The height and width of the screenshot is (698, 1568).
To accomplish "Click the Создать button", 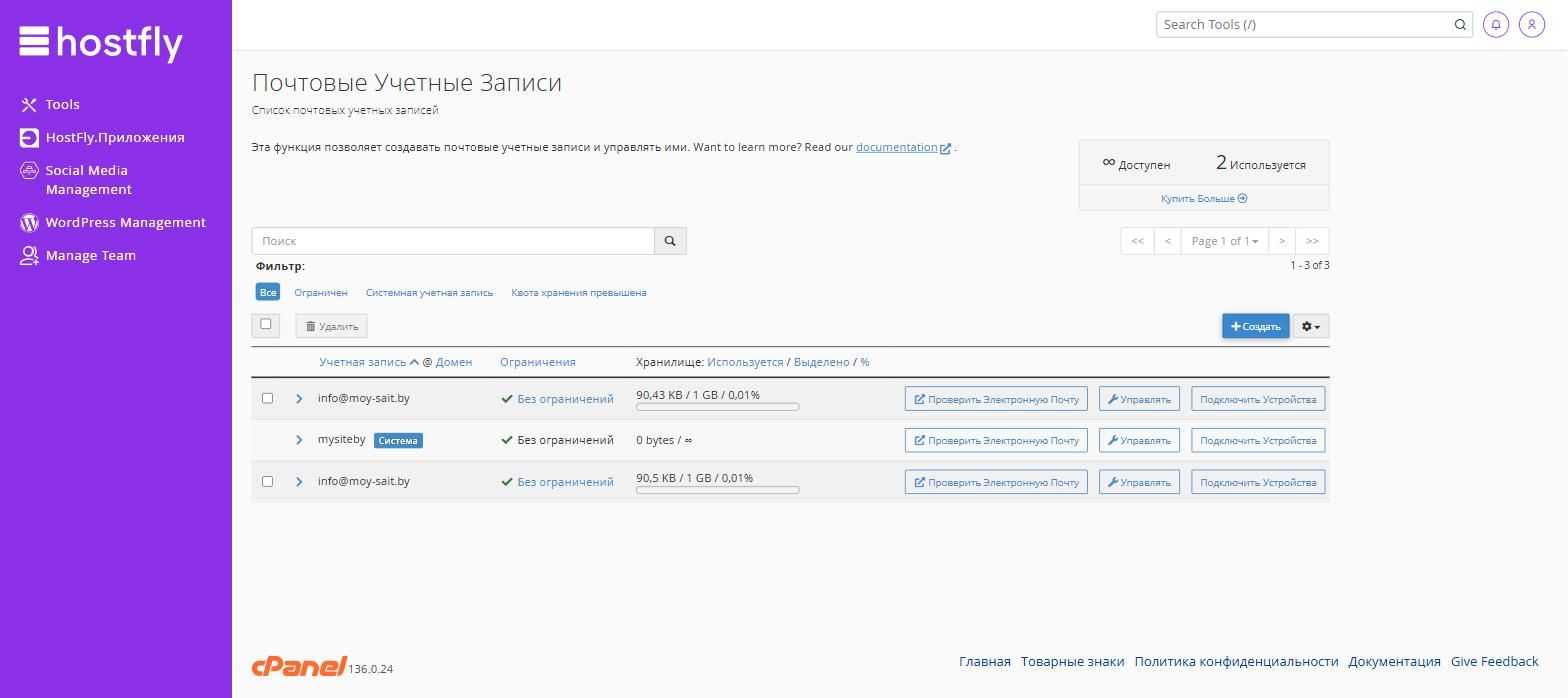I will pyautogui.click(x=1255, y=326).
